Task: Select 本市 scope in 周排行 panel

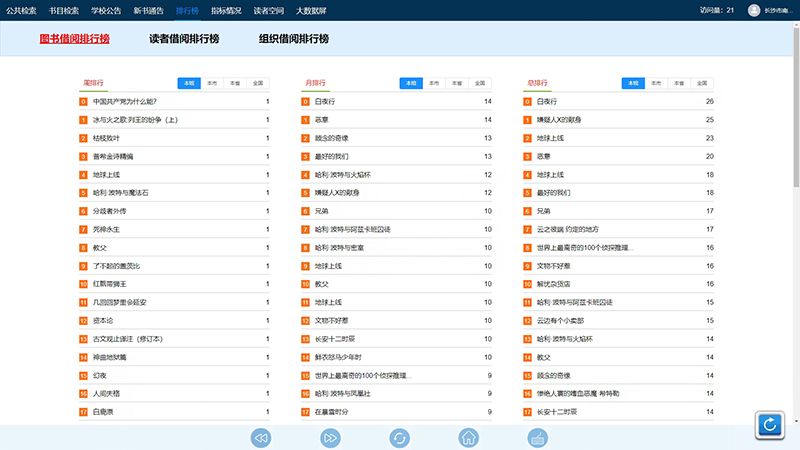Action: [x=211, y=83]
